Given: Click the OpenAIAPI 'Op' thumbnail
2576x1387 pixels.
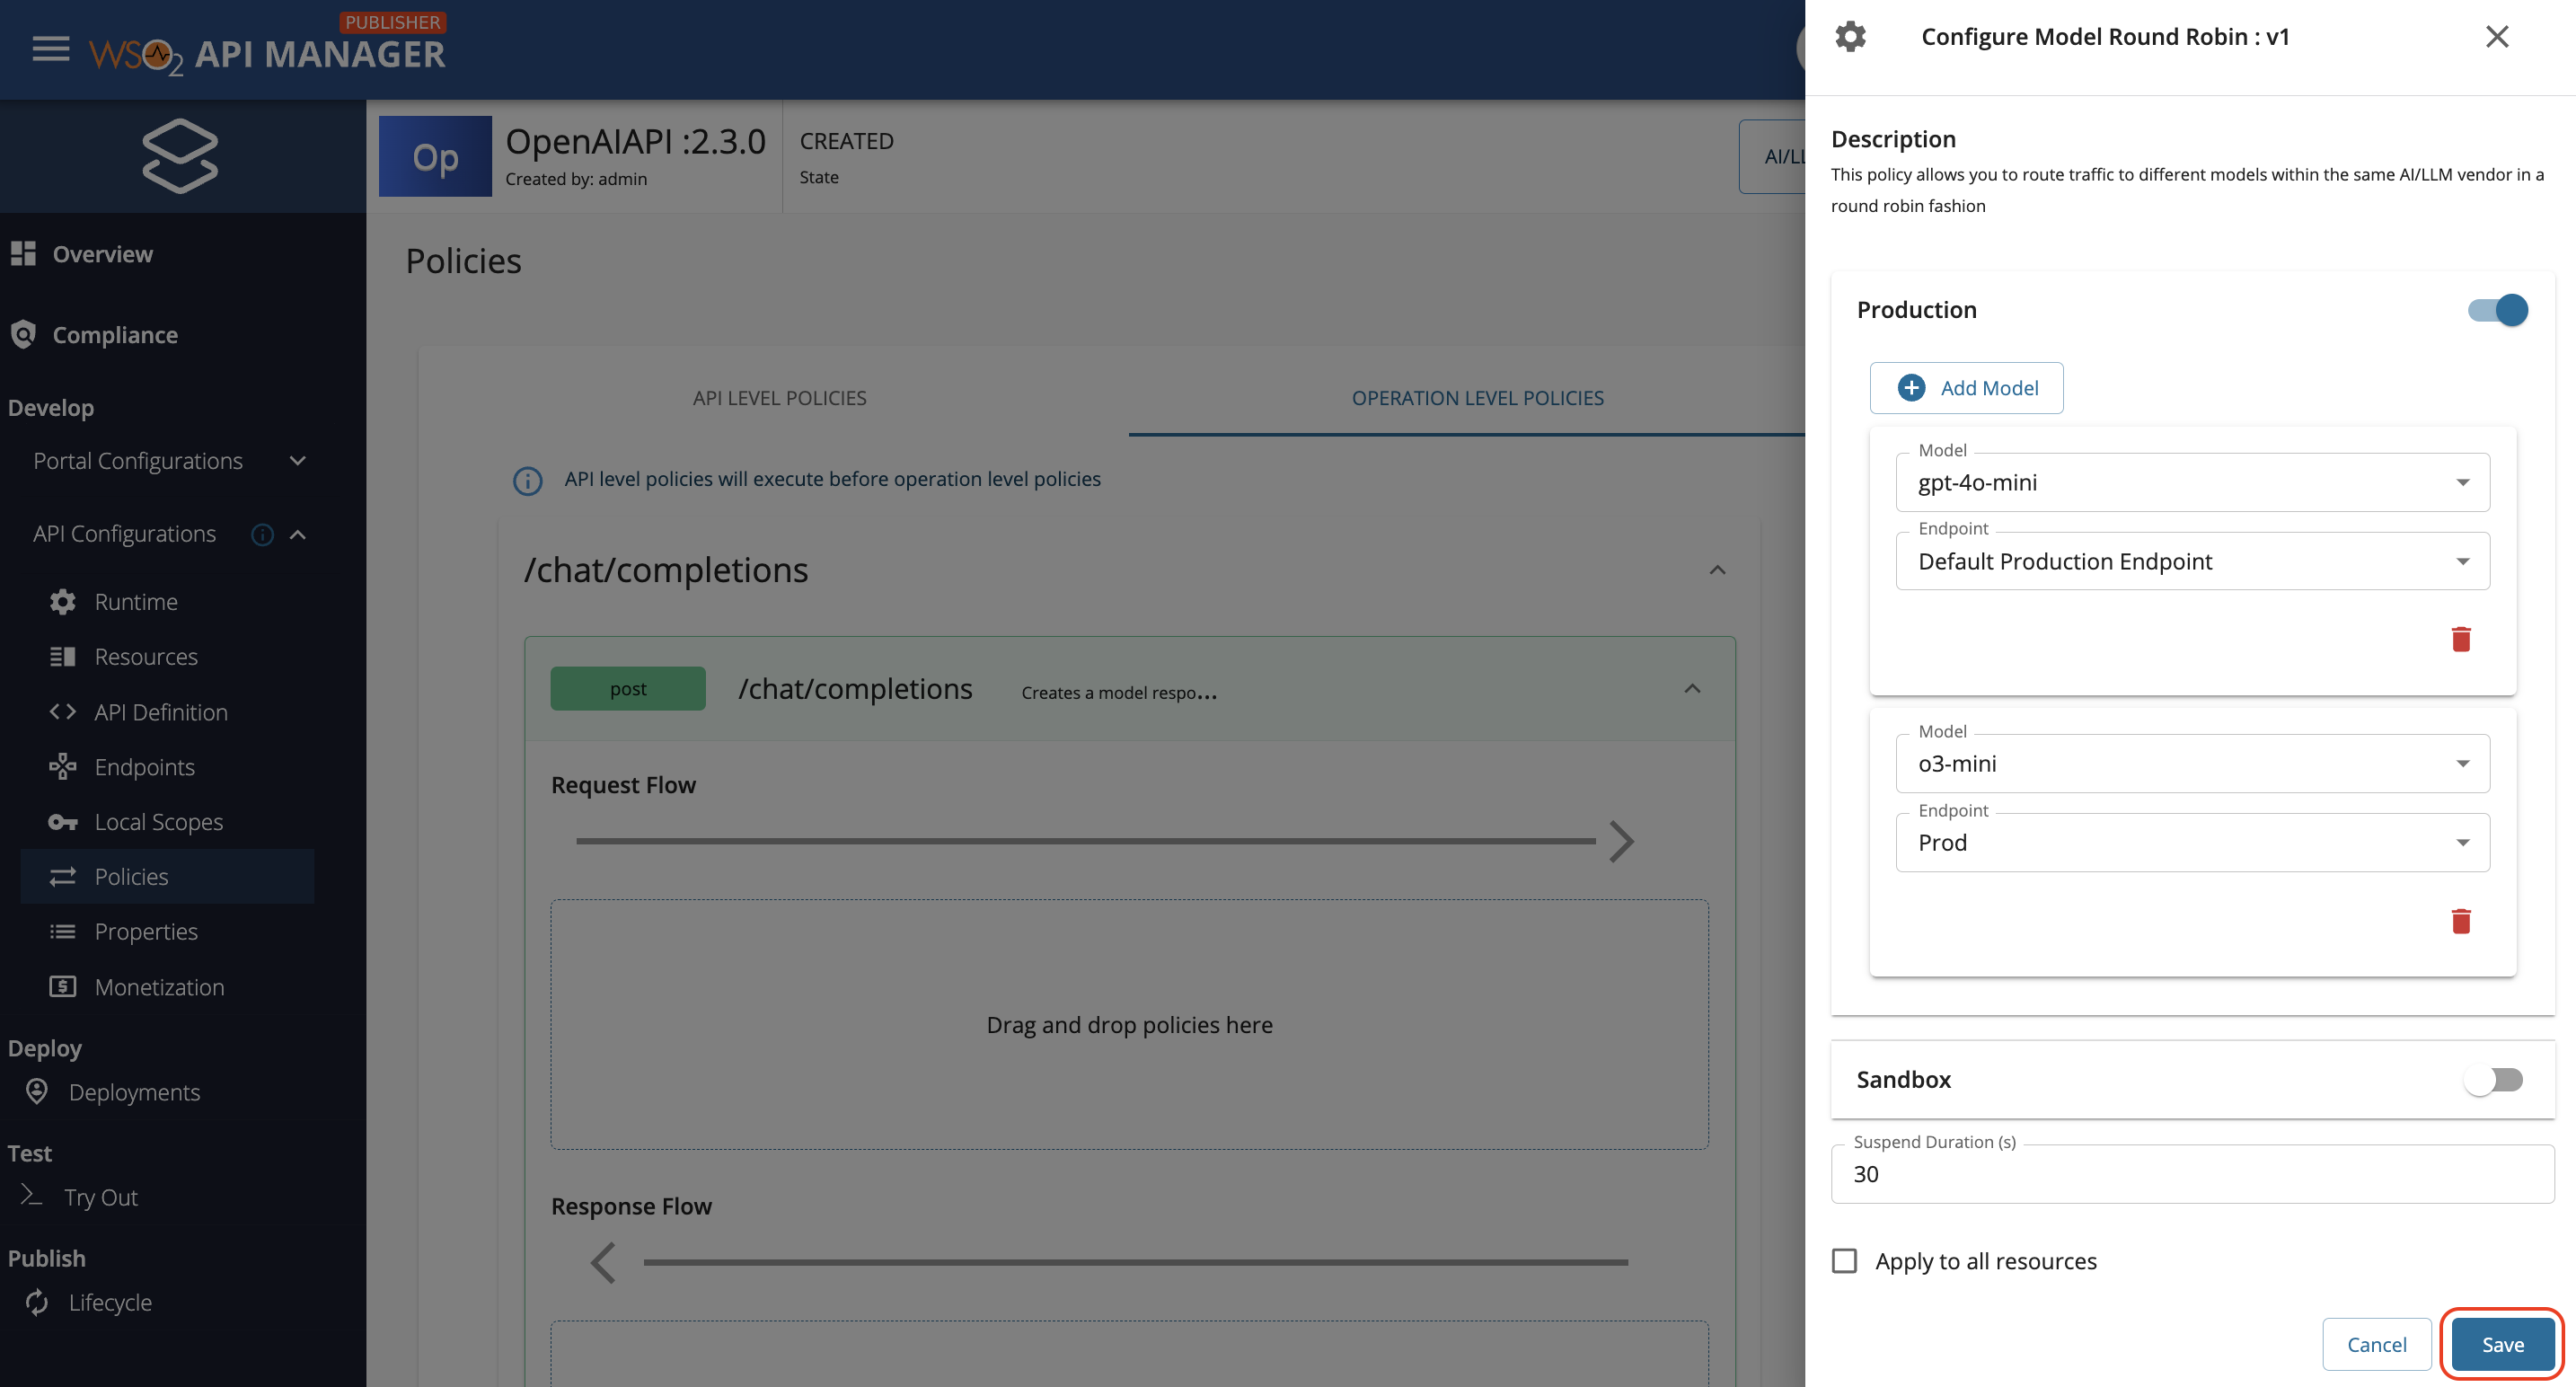Looking at the screenshot, I should 435,156.
